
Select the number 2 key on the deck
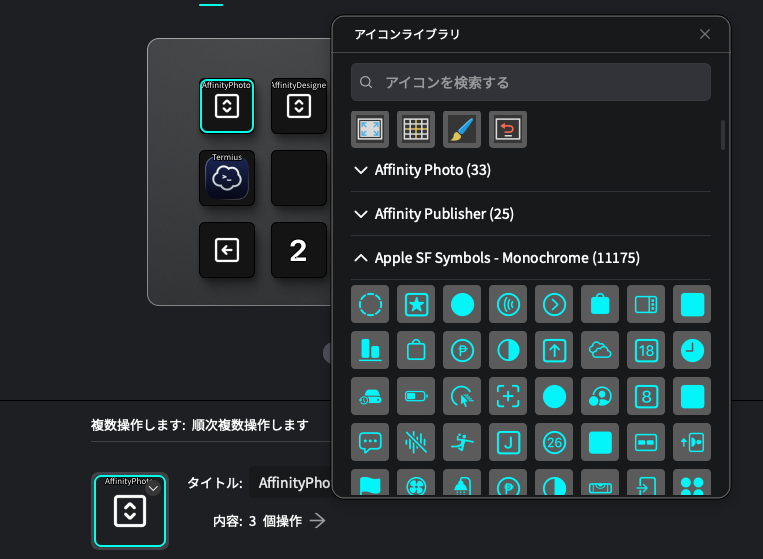coord(299,250)
